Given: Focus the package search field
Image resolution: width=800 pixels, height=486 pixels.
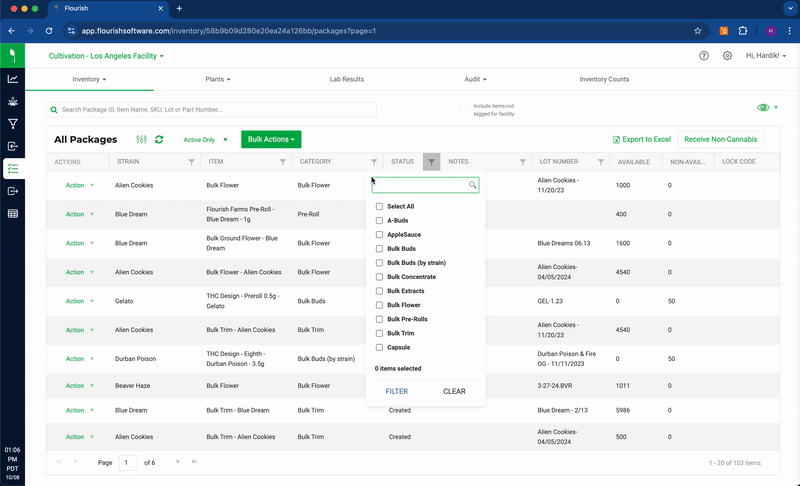Looking at the screenshot, I should (211, 110).
